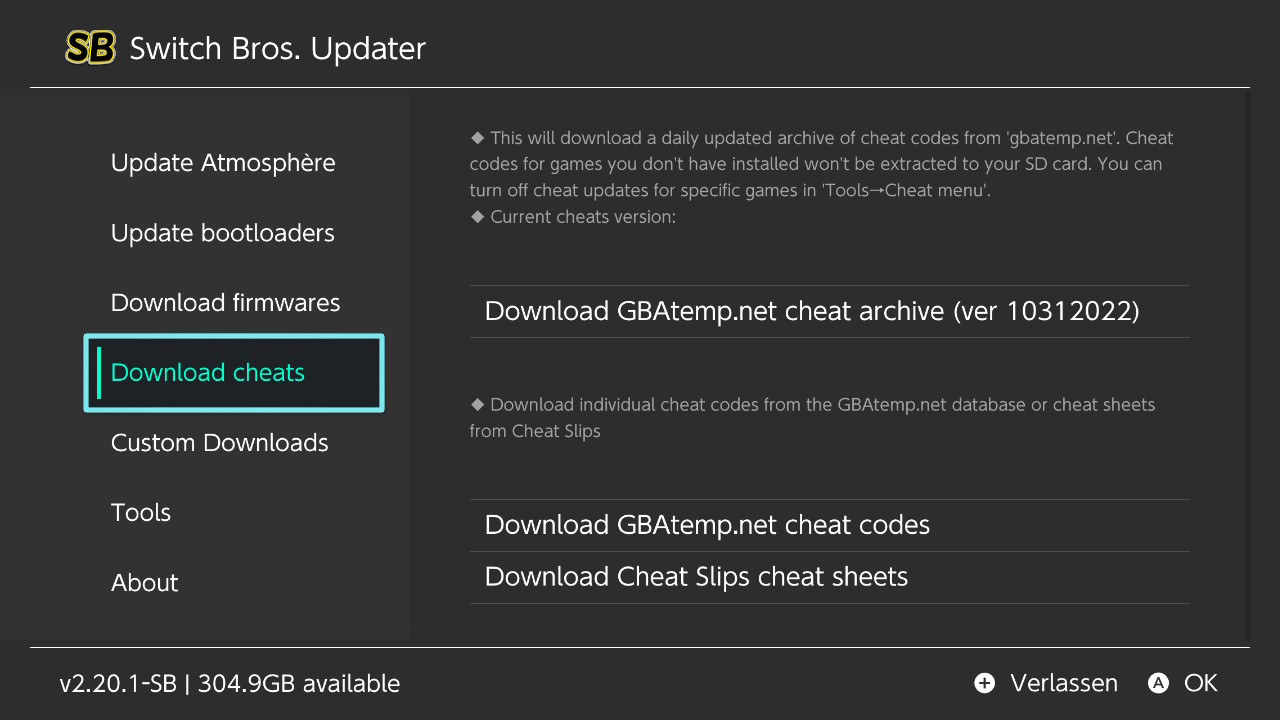The width and height of the screenshot is (1280, 720).
Task: Click the Switch Bros. Updater title
Action: click(x=277, y=47)
